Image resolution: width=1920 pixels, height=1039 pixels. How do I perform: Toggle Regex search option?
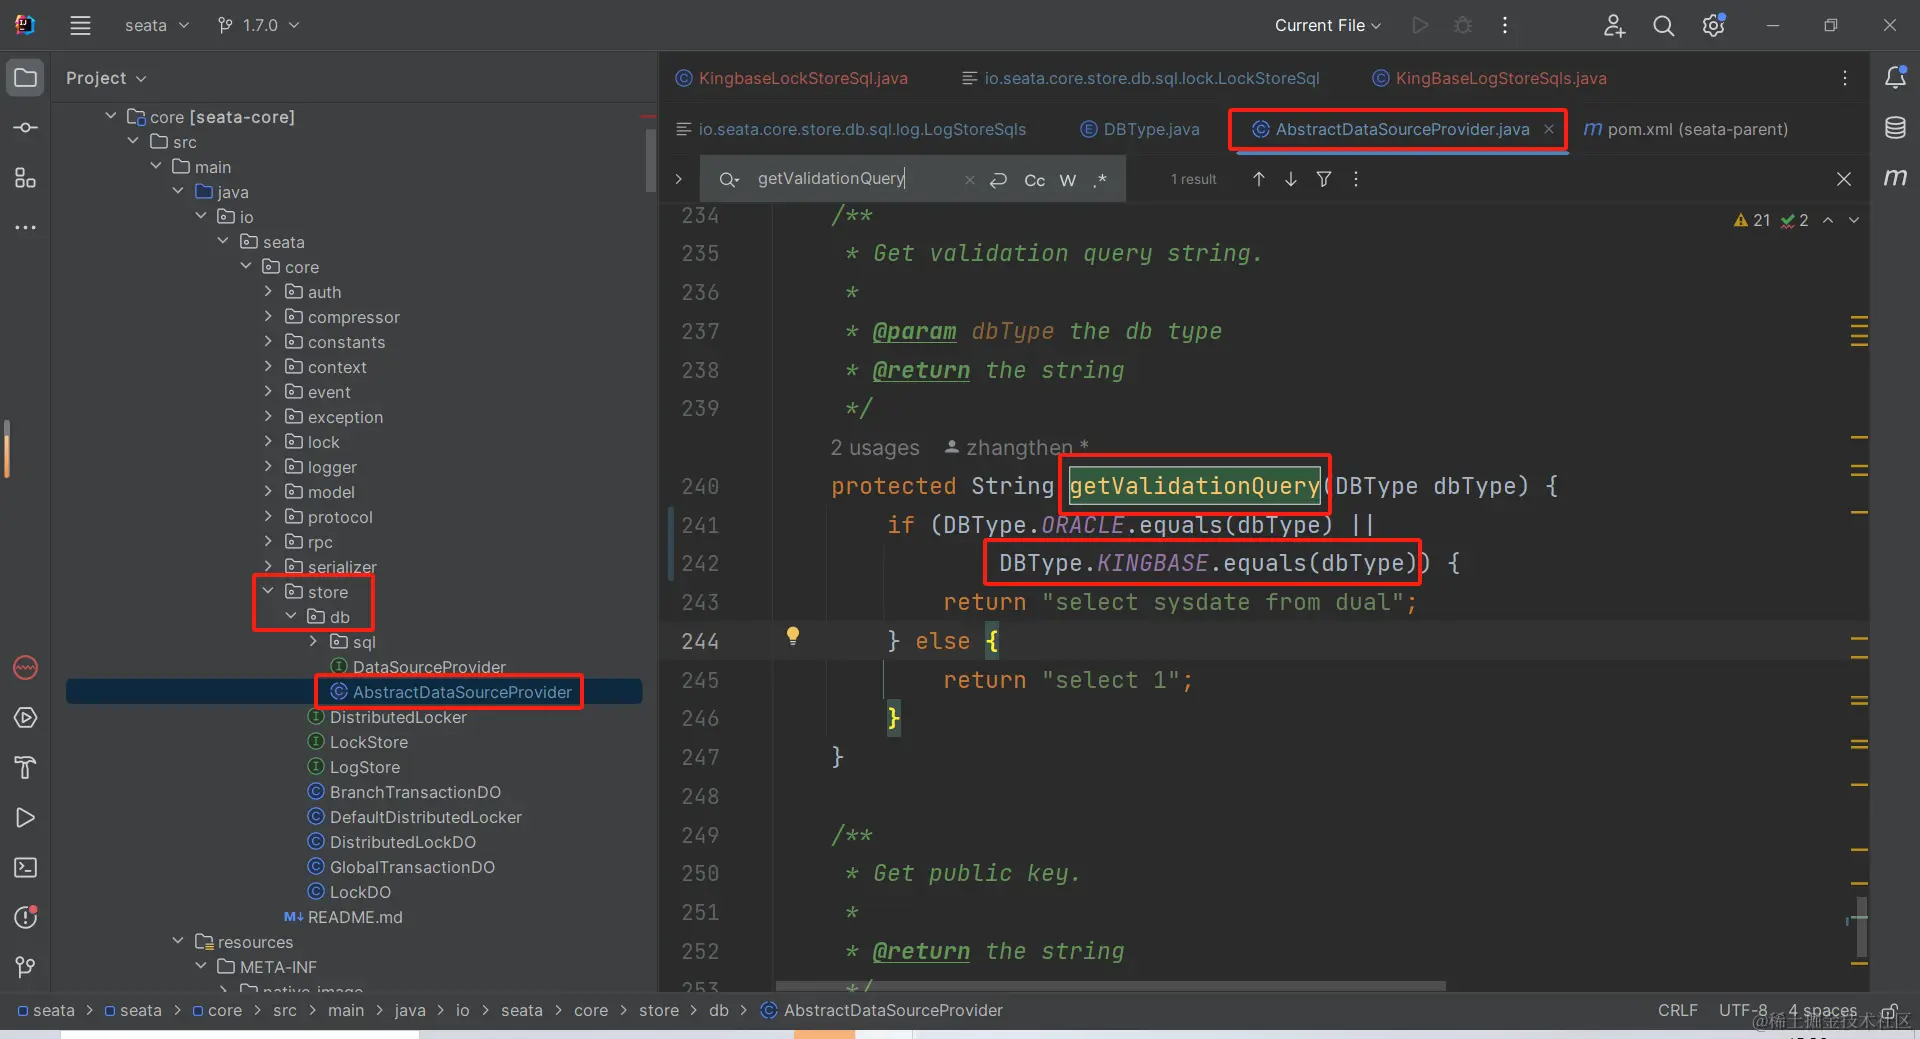[1101, 180]
